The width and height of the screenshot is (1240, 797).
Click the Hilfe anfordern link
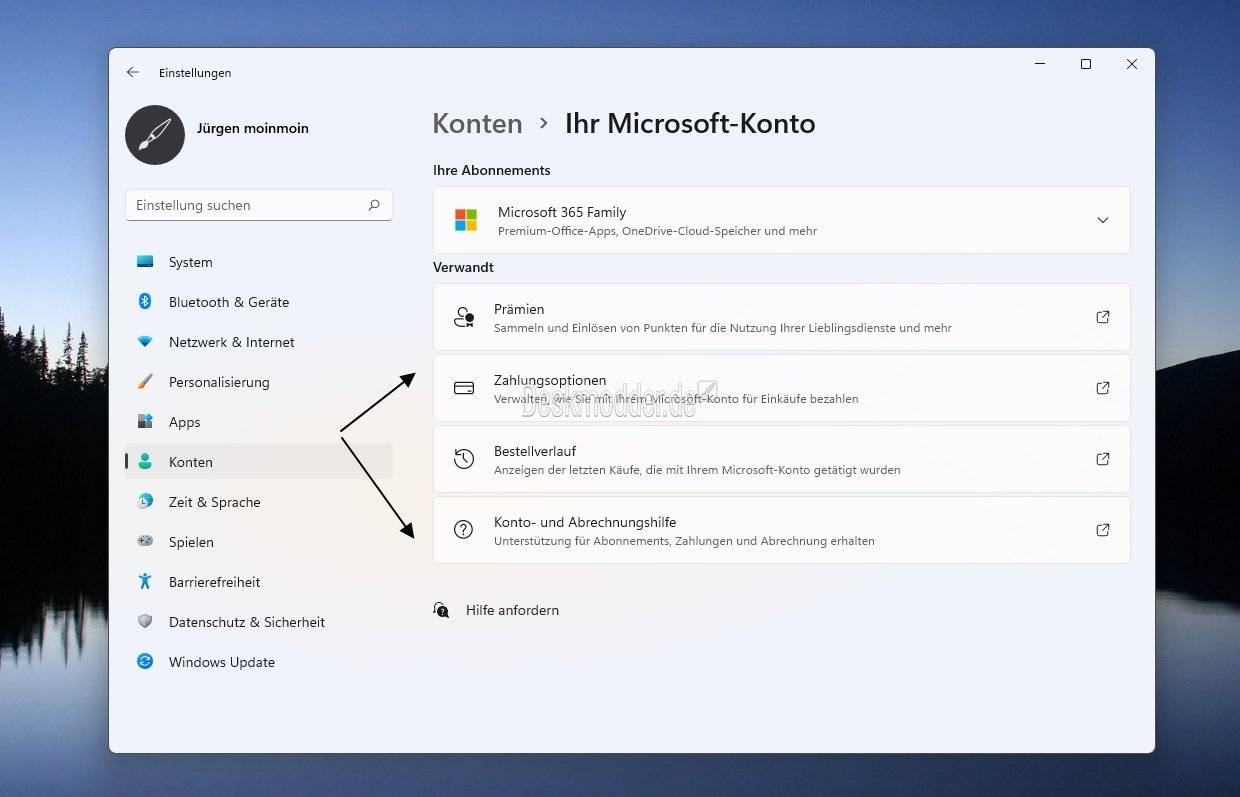pyautogui.click(x=511, y=610)
